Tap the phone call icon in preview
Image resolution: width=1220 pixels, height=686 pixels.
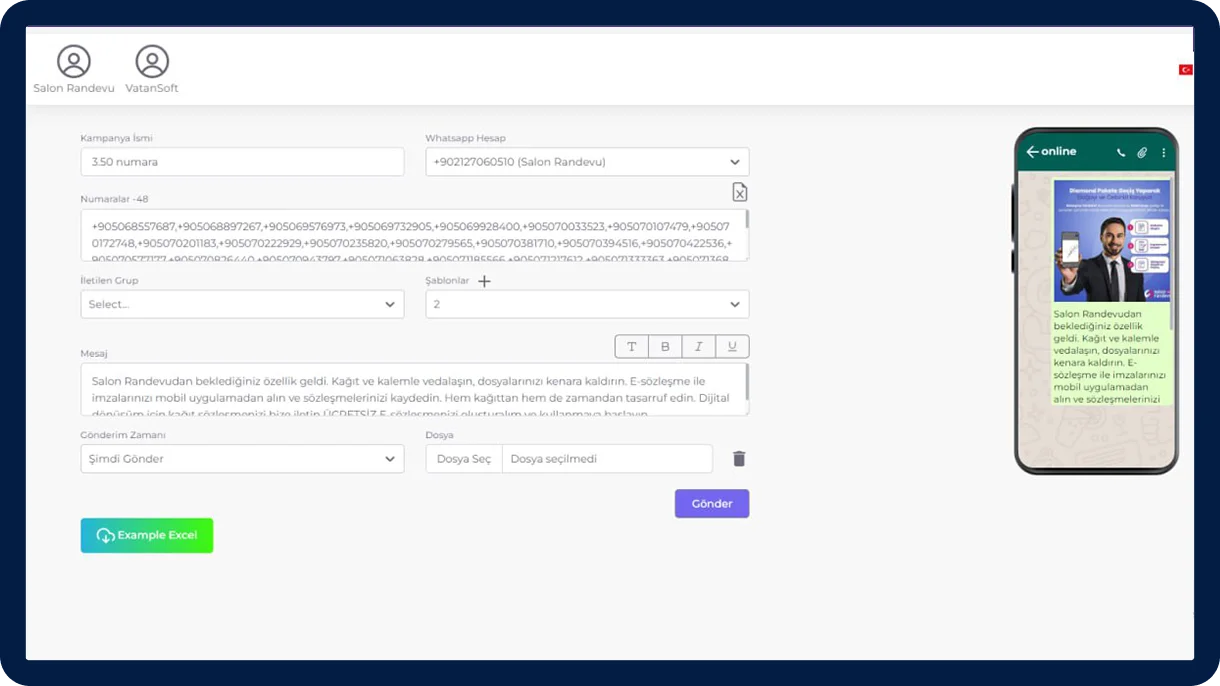(x=1120, y=153)
